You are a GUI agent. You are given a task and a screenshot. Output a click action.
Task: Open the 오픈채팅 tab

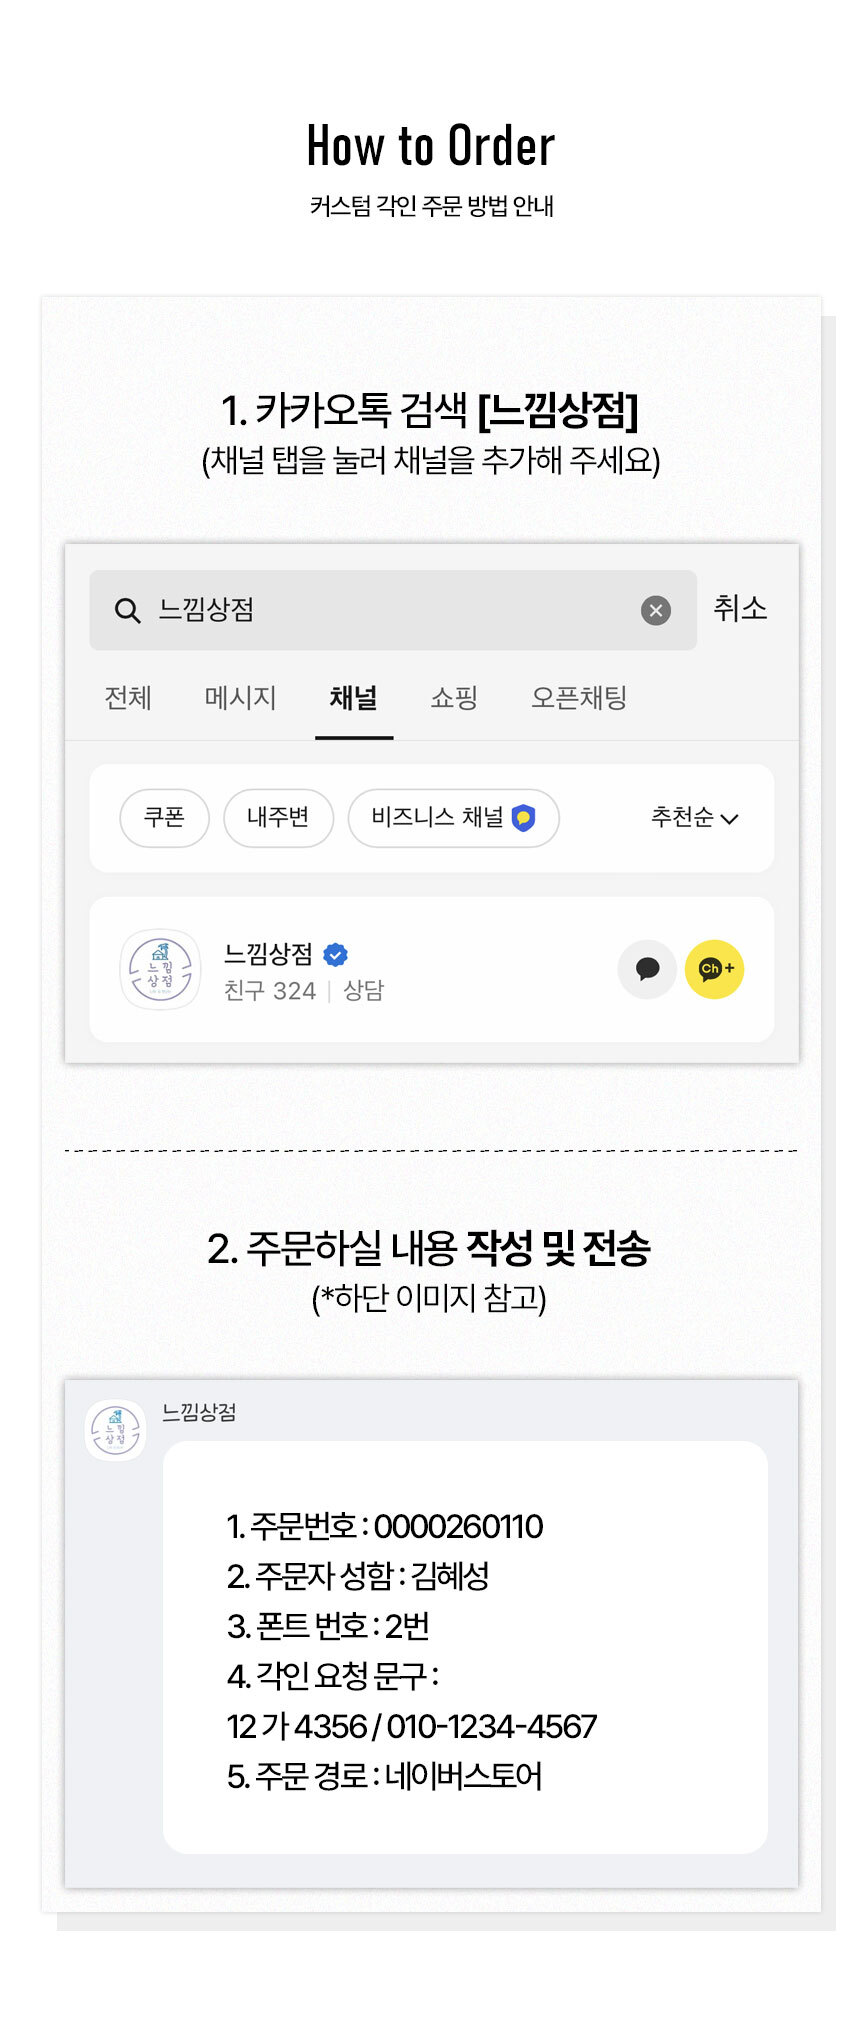(x=578, y=697)
